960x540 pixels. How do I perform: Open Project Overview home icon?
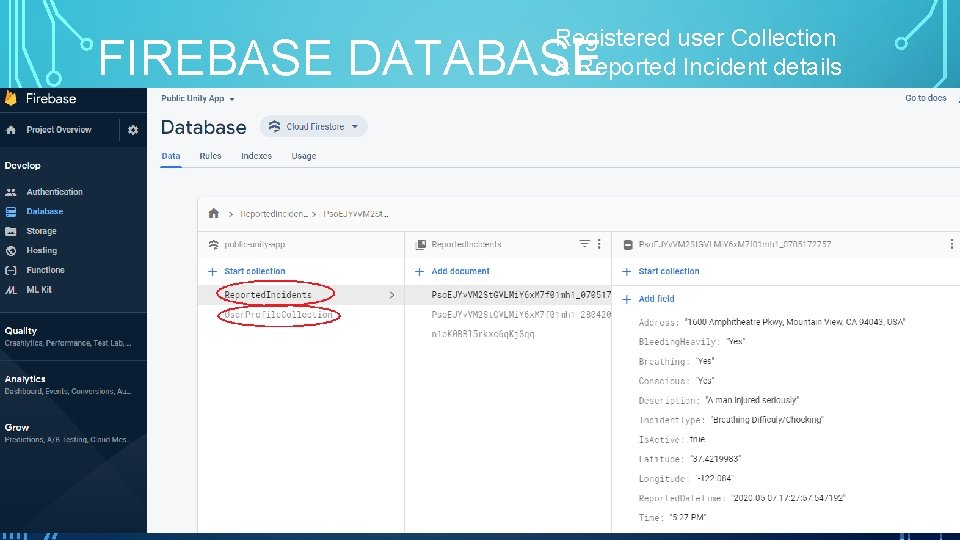(11, 130)
